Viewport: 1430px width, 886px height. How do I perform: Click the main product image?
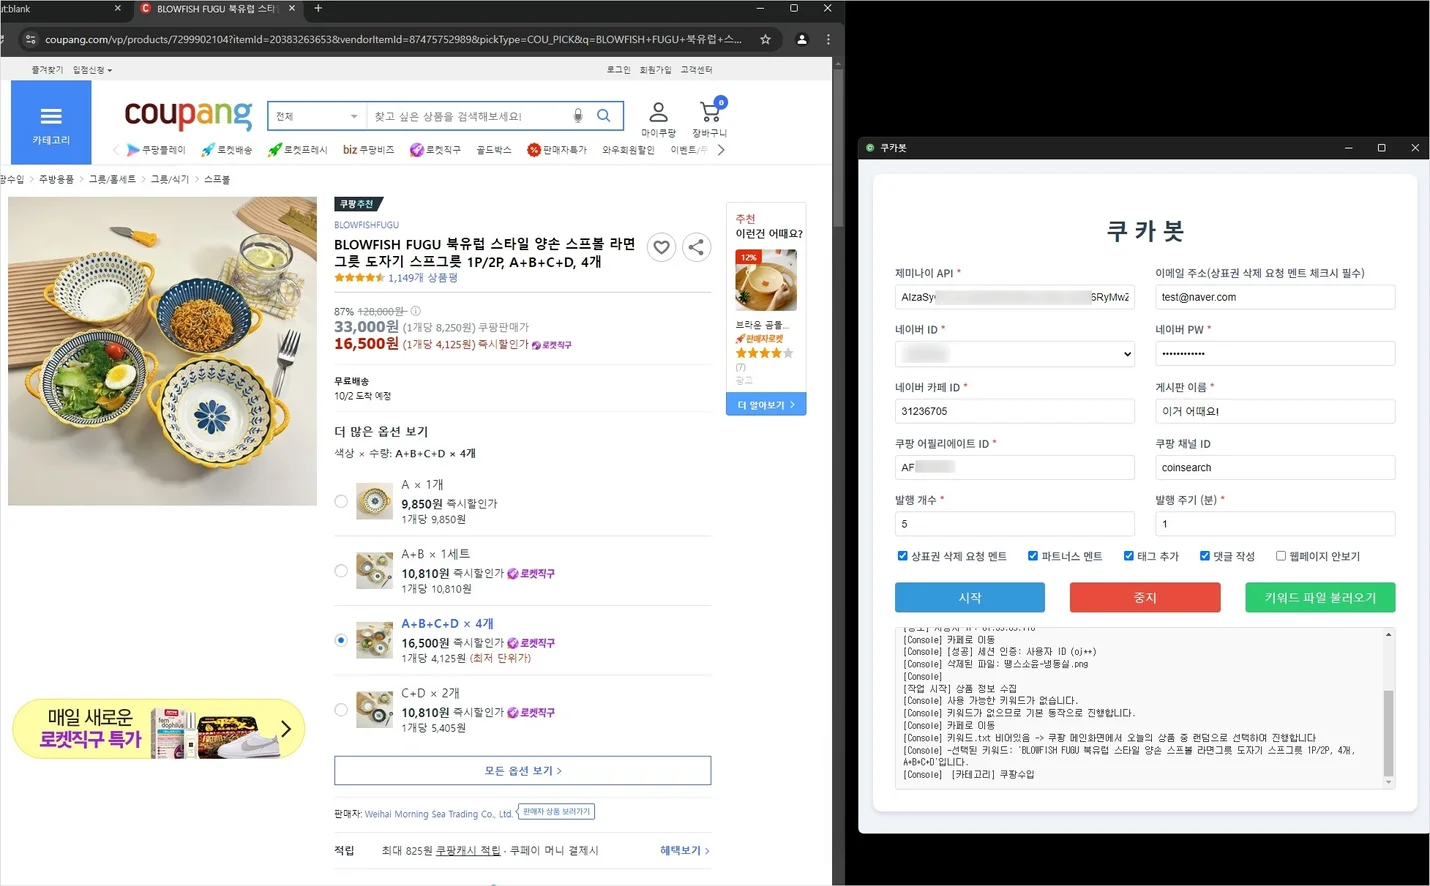click(x=162, y=351)
